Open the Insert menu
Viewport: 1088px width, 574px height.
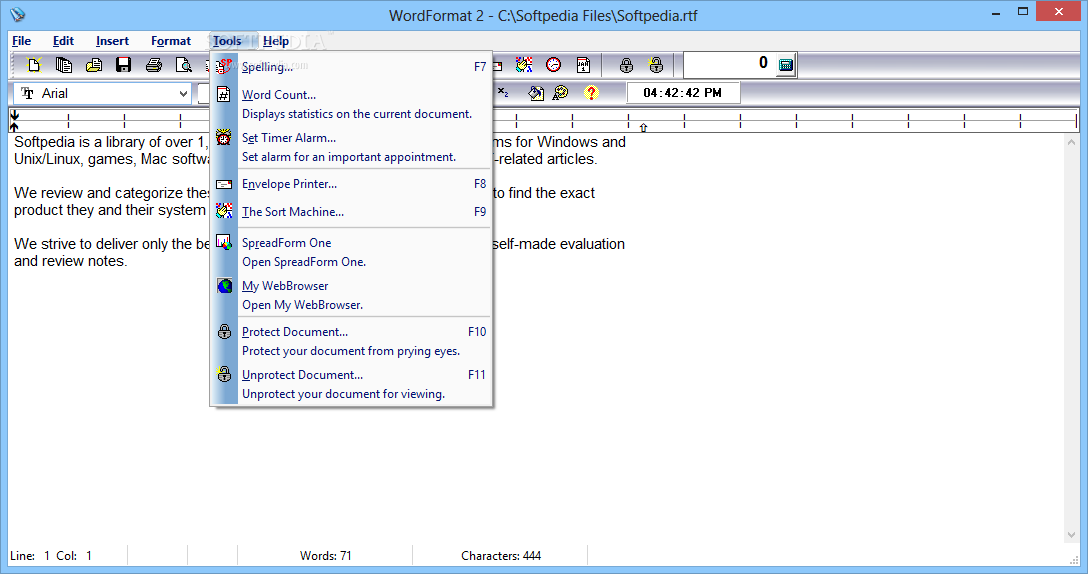pos(112,41)
